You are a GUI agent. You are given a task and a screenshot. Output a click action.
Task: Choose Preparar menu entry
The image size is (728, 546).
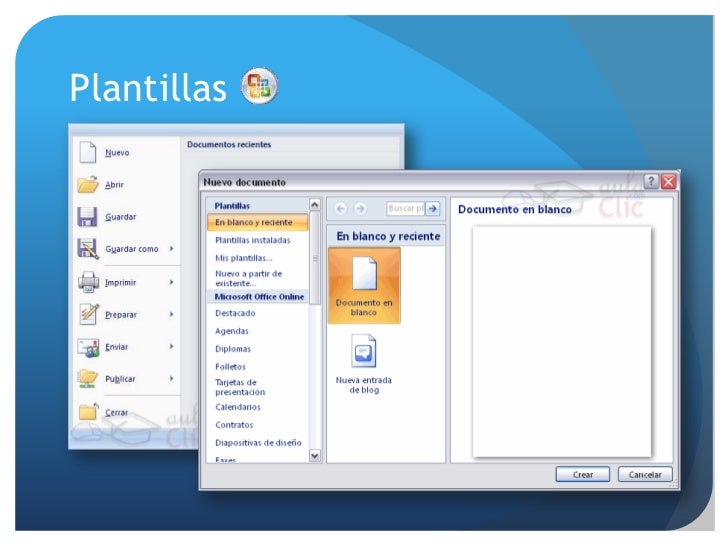(x=121, y=314)
